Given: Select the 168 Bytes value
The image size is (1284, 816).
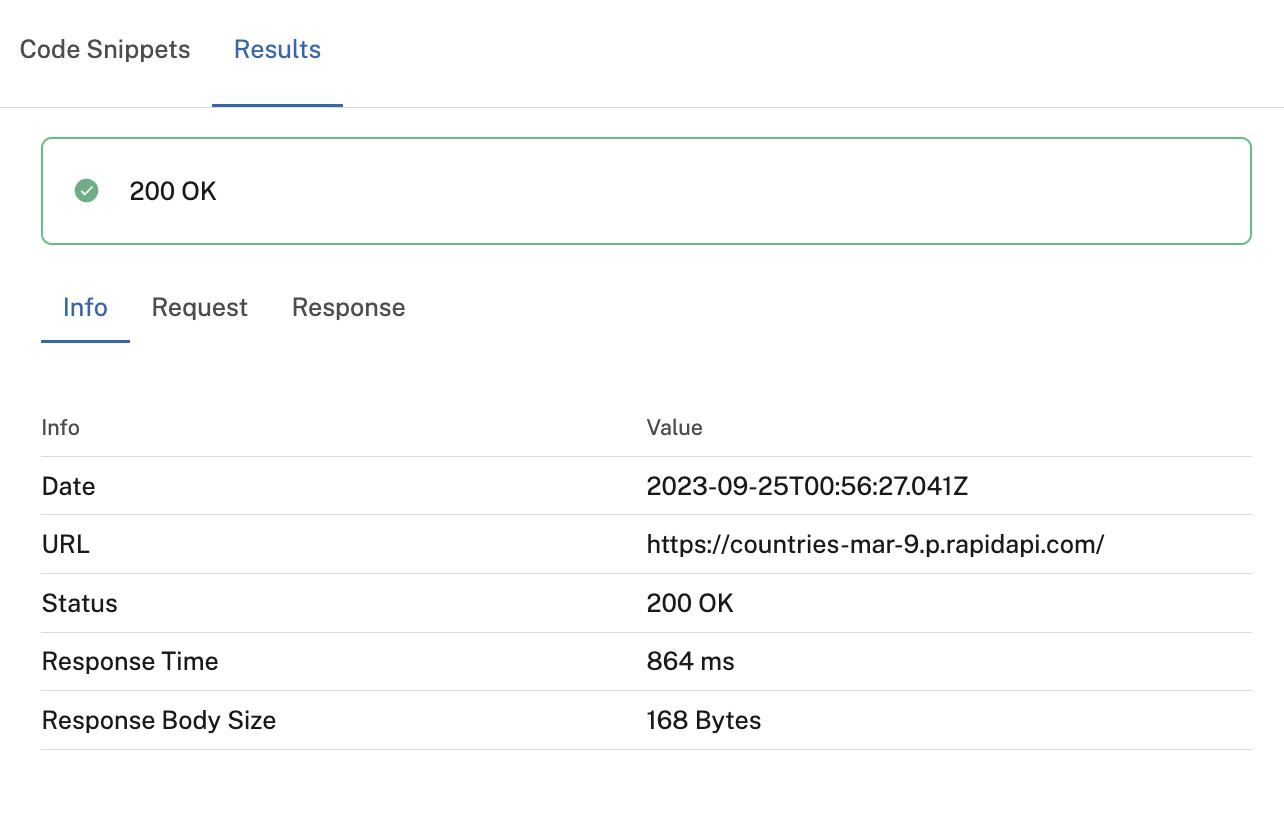Looking at the screenshot, I should click(704, 721).
